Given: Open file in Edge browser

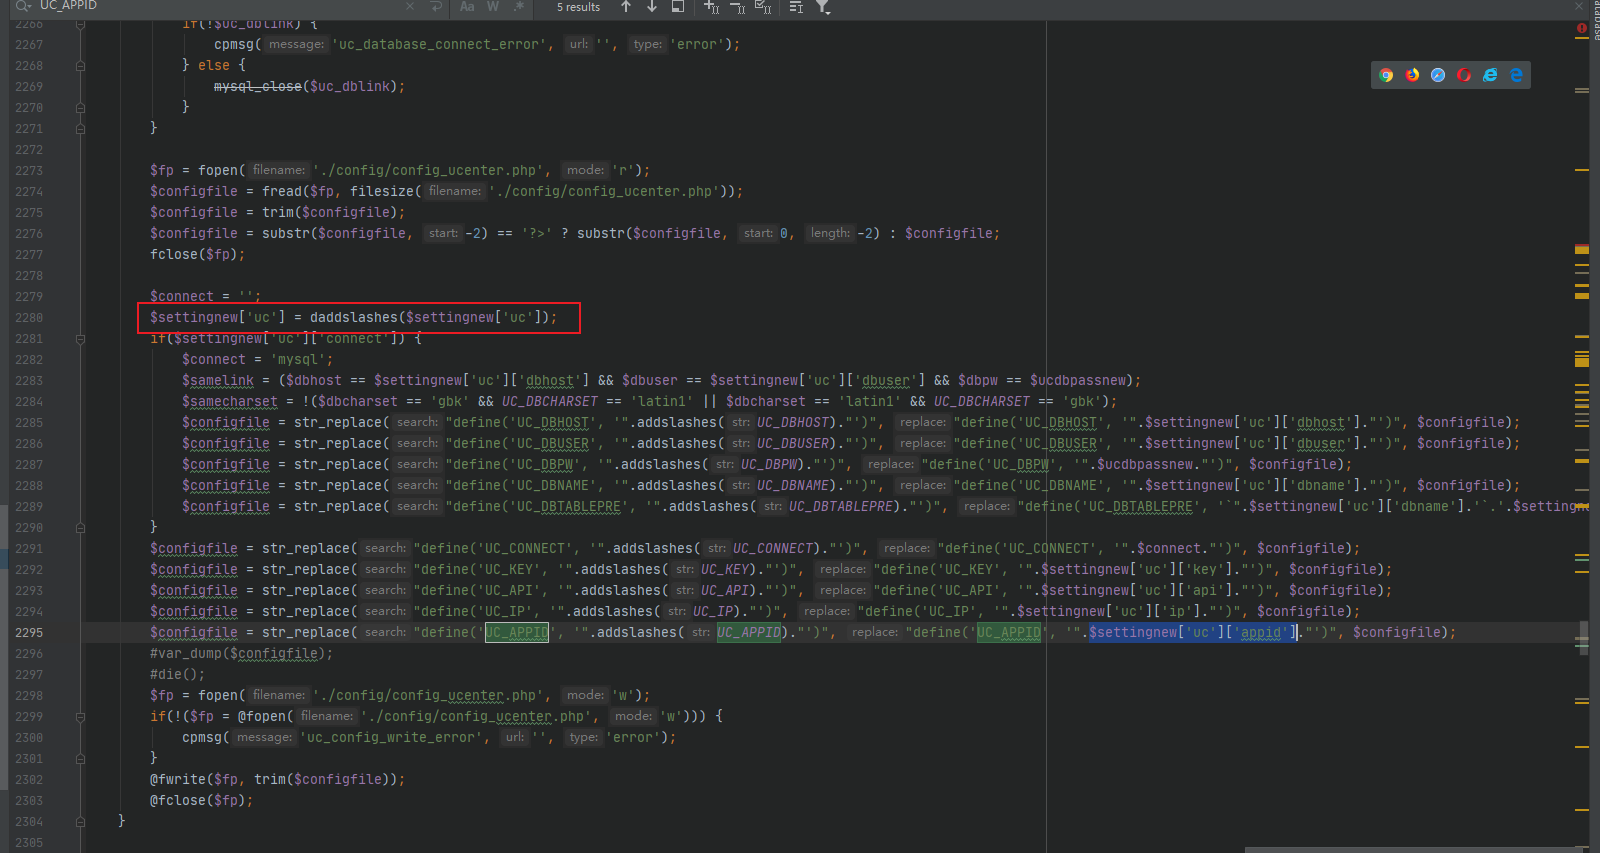Looking at the screenshot, I should pyautogui.click(x=1516, y=75).
